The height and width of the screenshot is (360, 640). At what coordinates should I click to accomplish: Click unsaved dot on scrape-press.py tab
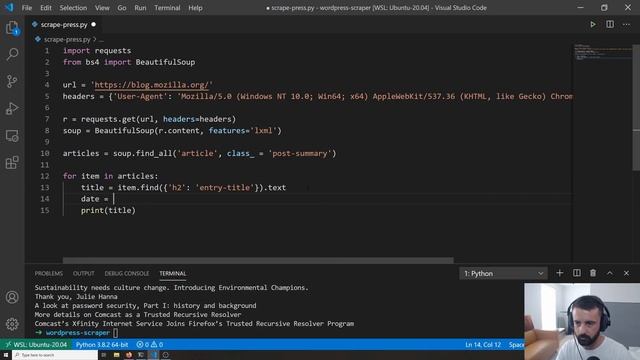point(93,24)
